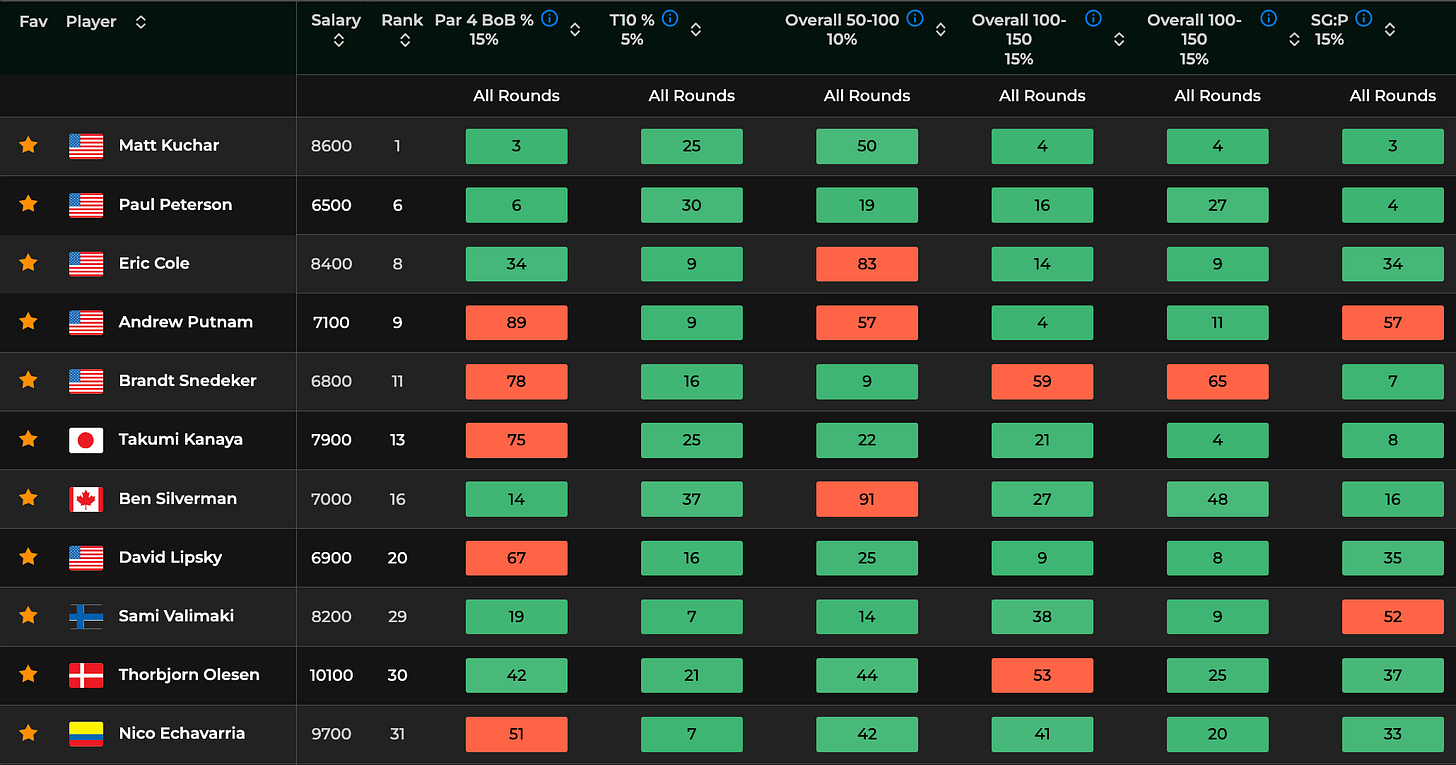Click the Japan flag for Takumi Kanaya
Image resolution: width=1456 pixels, height=765 pixels.
point(86,440)
